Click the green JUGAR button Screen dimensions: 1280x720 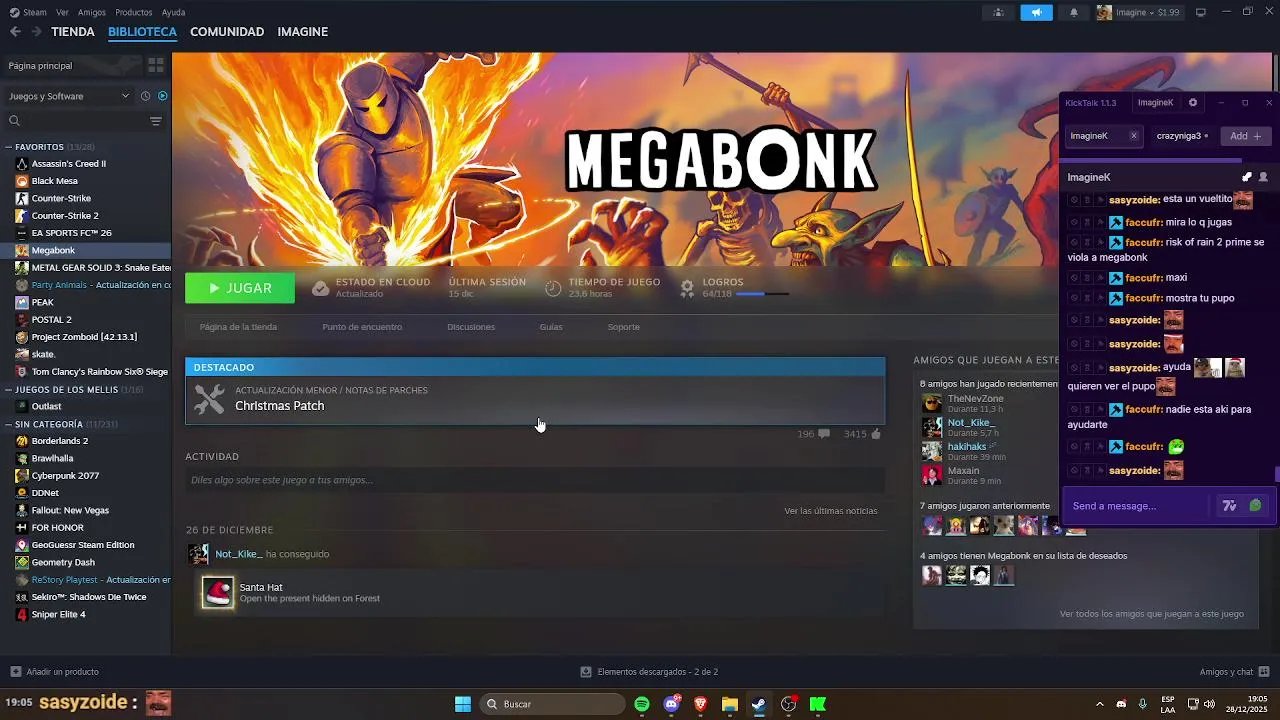[240, 288]
